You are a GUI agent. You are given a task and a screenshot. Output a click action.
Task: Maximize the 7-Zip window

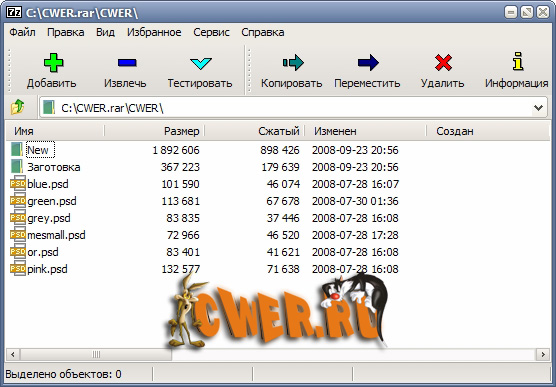click(527, 12)
